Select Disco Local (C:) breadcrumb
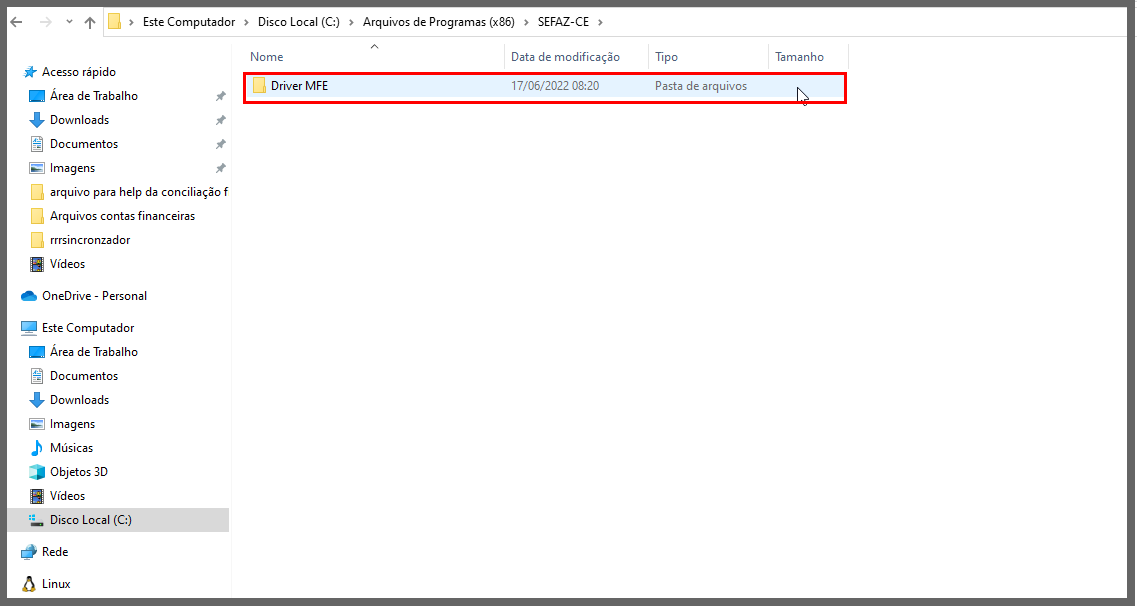Screen dimensions: 1137x606 point(299,22)
